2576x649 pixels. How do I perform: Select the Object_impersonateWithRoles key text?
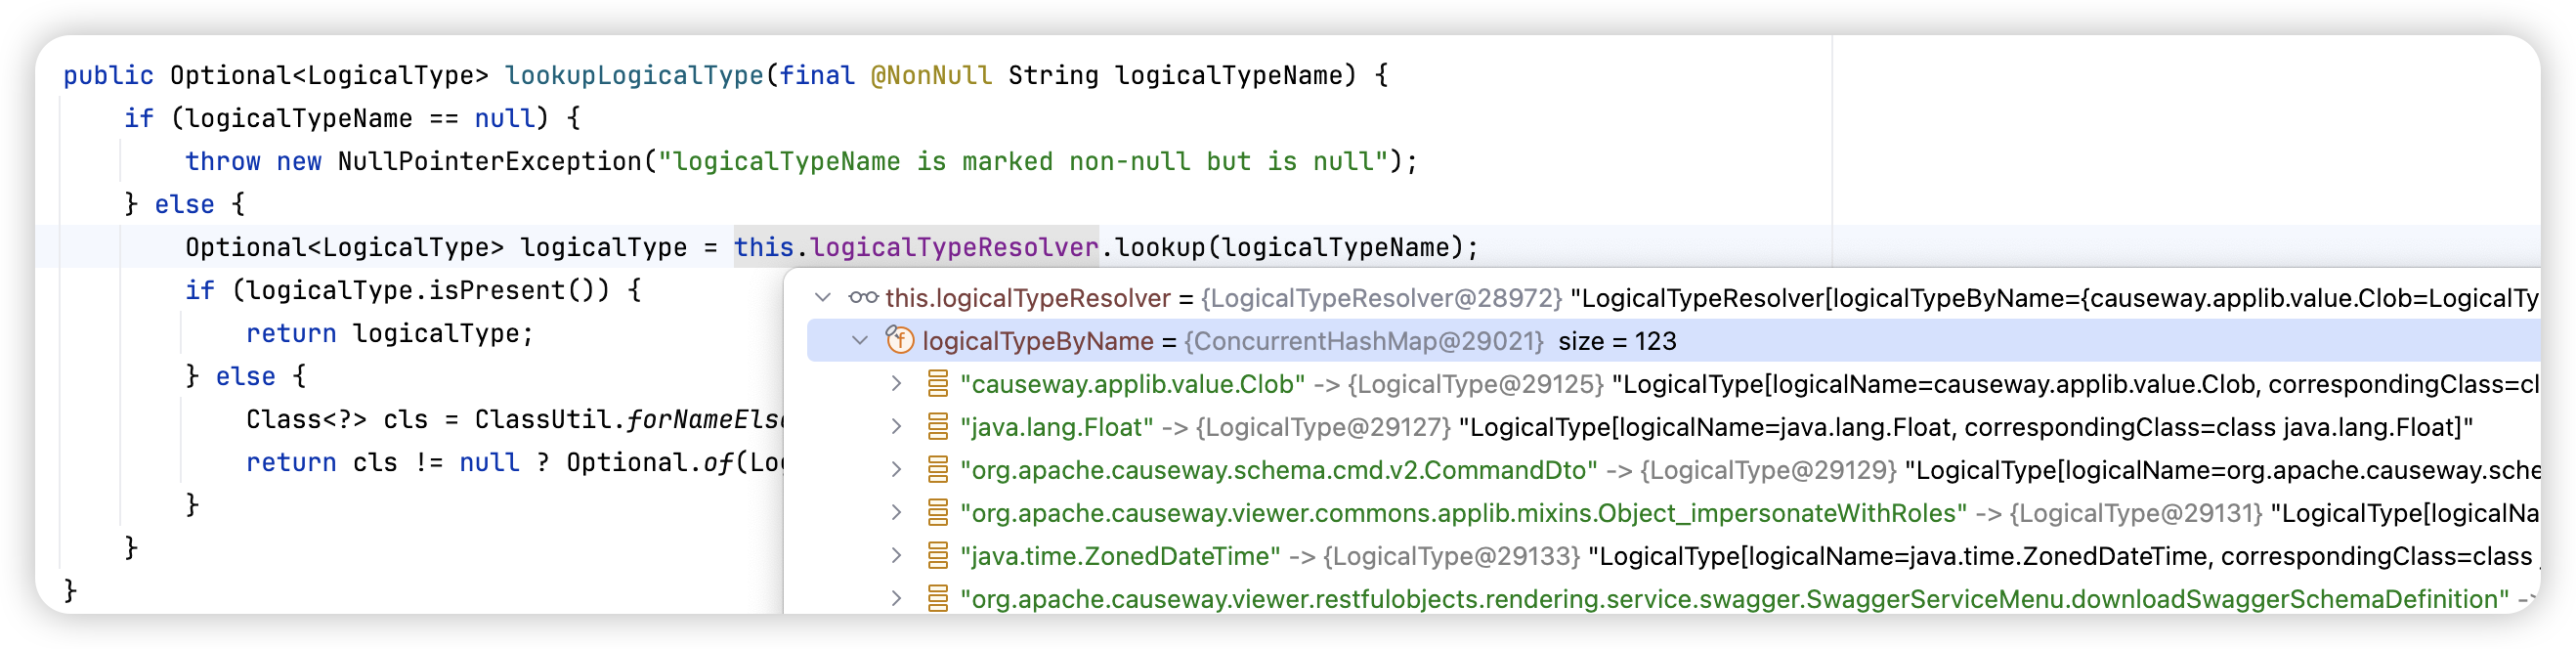click(1462, 513)
